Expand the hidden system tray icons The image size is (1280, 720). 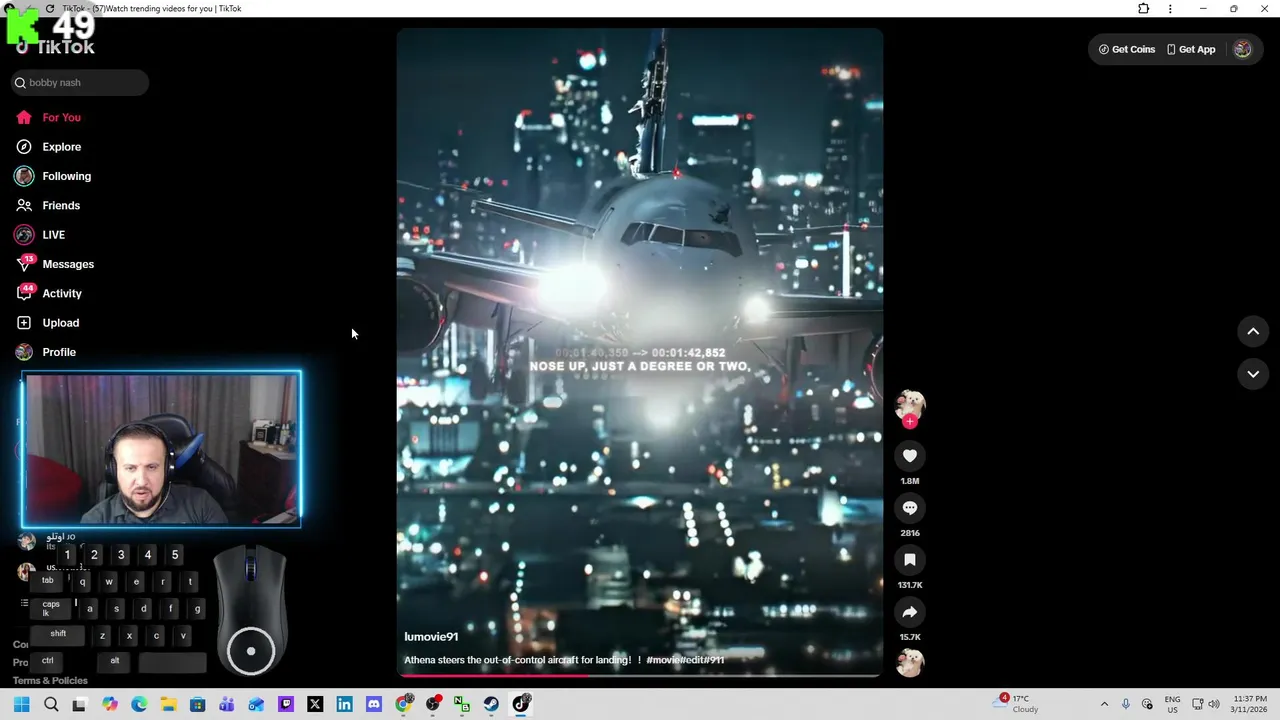click(1104, 705)
